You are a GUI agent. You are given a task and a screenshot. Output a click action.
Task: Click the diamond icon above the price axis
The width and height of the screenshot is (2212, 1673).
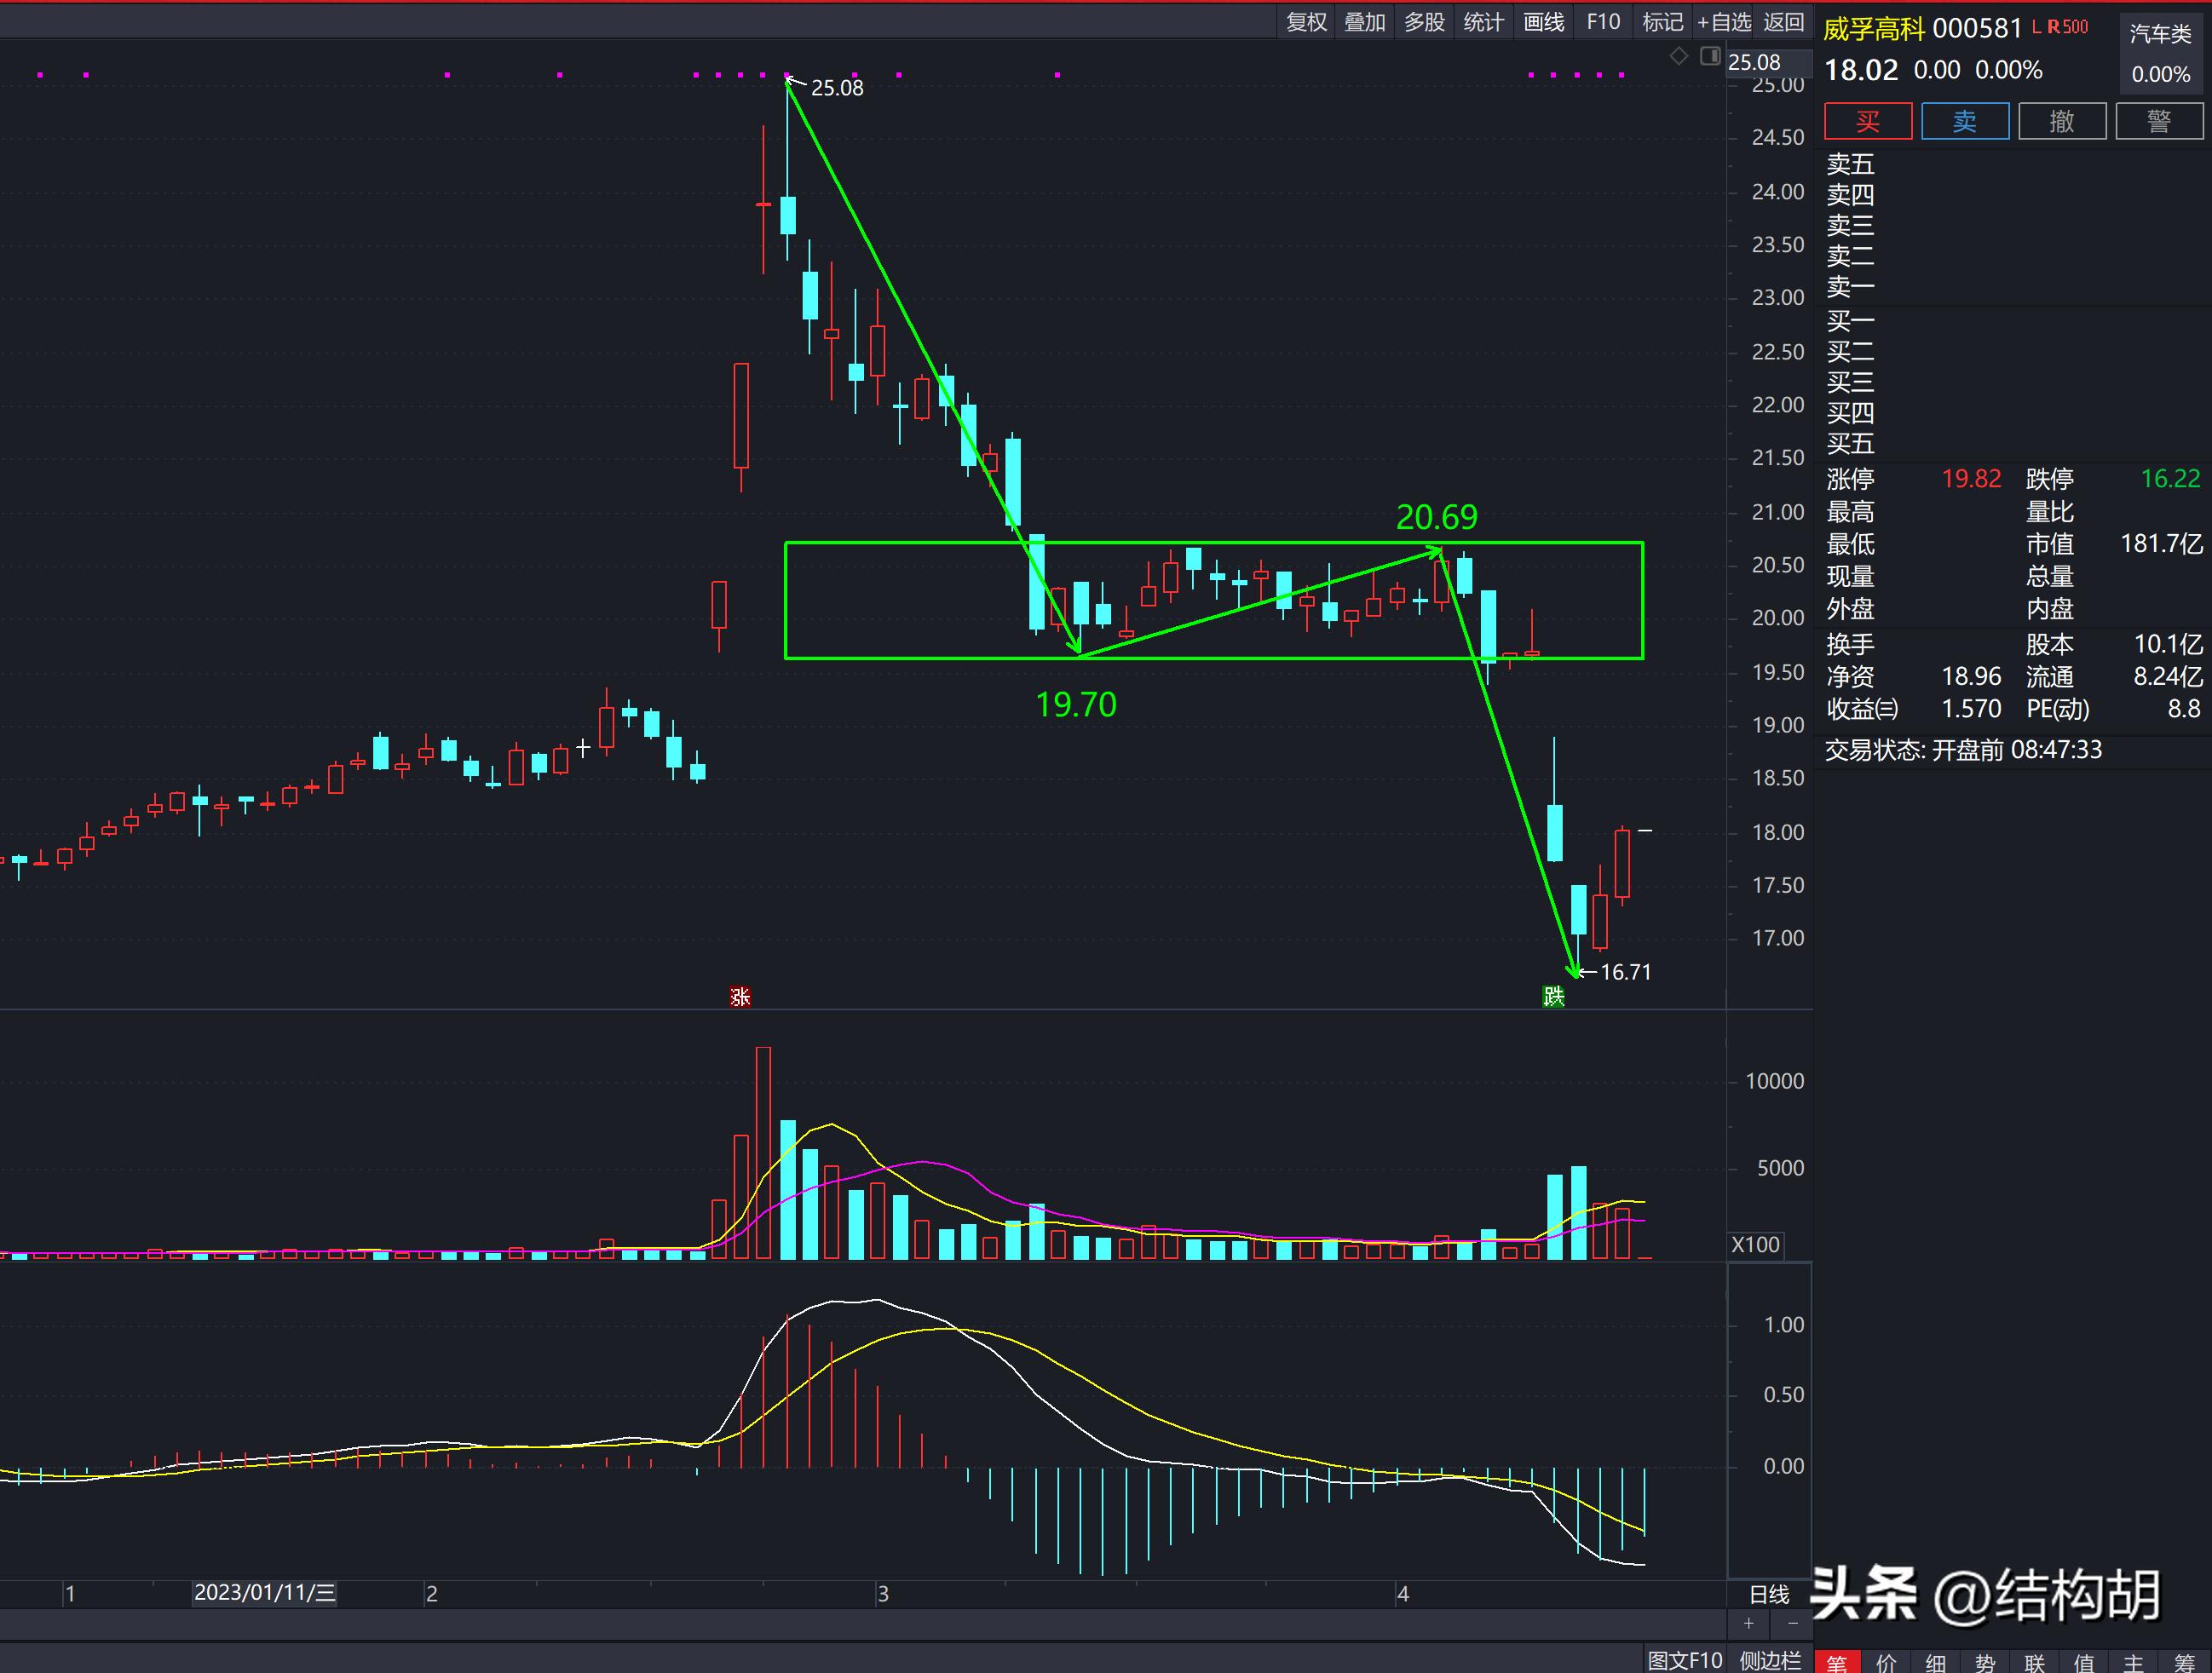pyautogui.click(x=1679, y=56)
